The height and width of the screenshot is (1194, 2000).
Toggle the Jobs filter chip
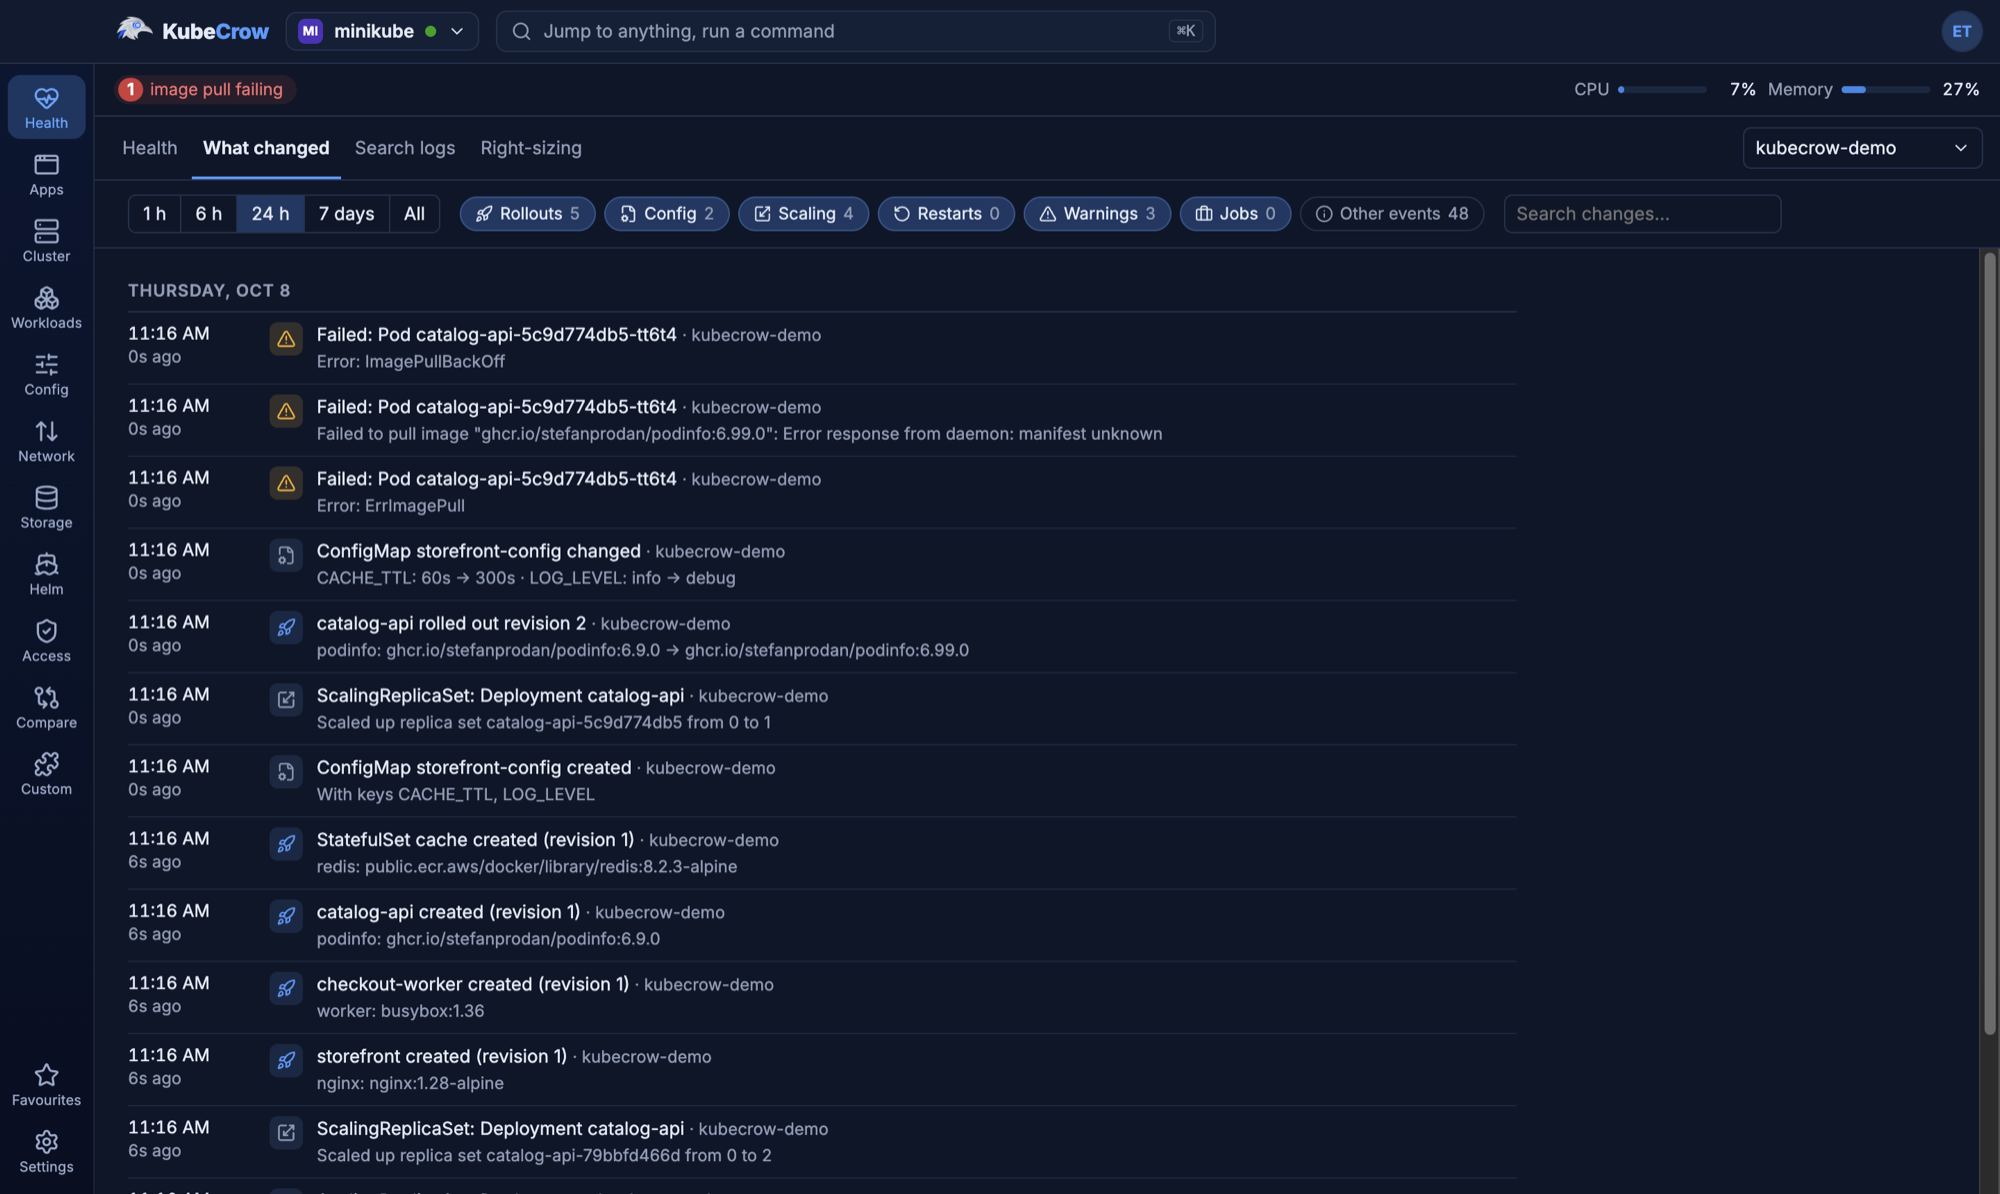(1235, 214)
